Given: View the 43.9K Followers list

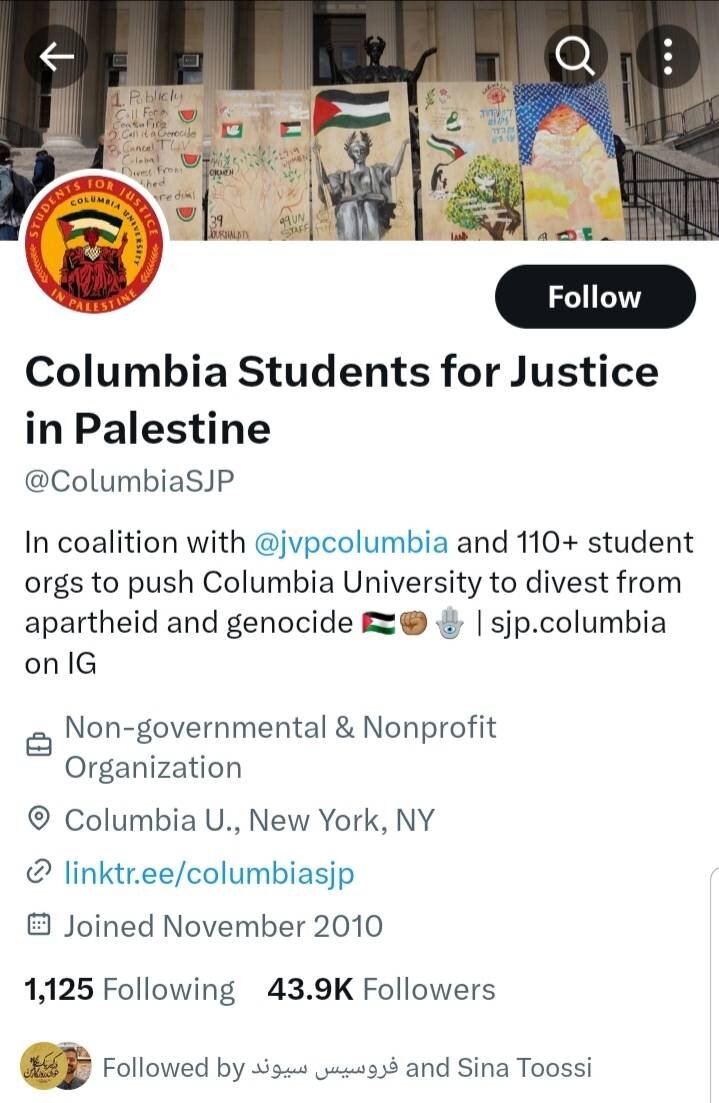Looking at the screenshot, I should (x=381, y=990).
